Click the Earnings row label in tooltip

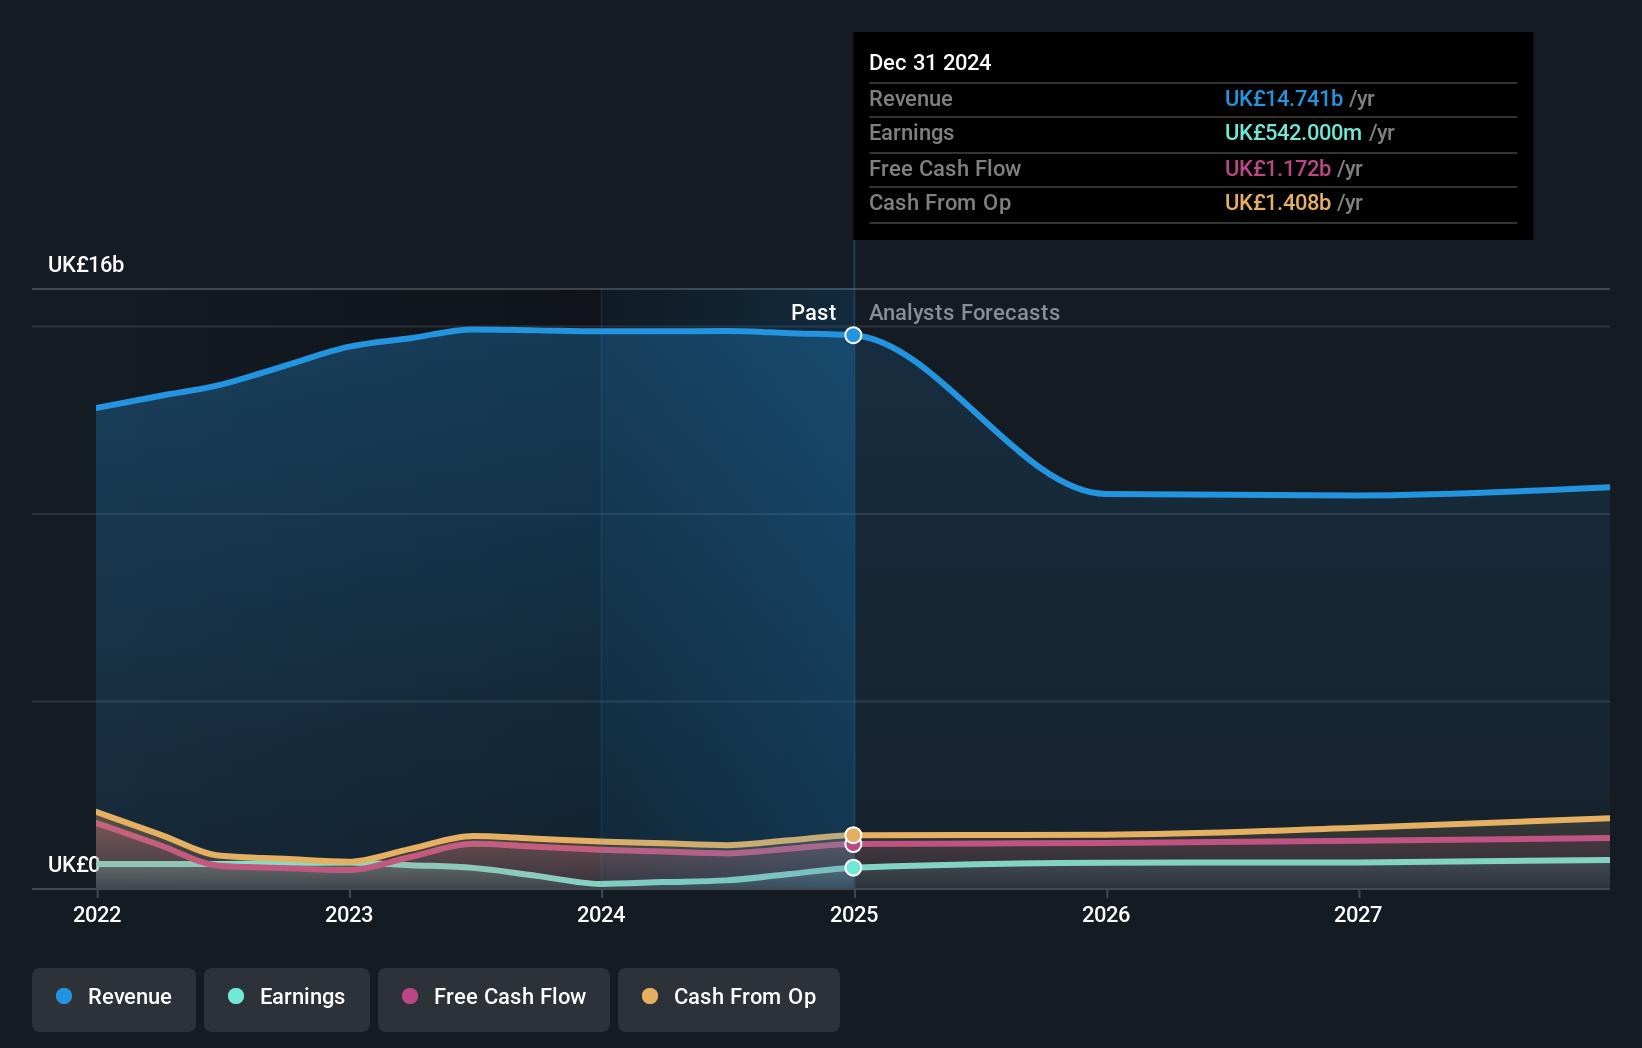(x=911, y=132)
